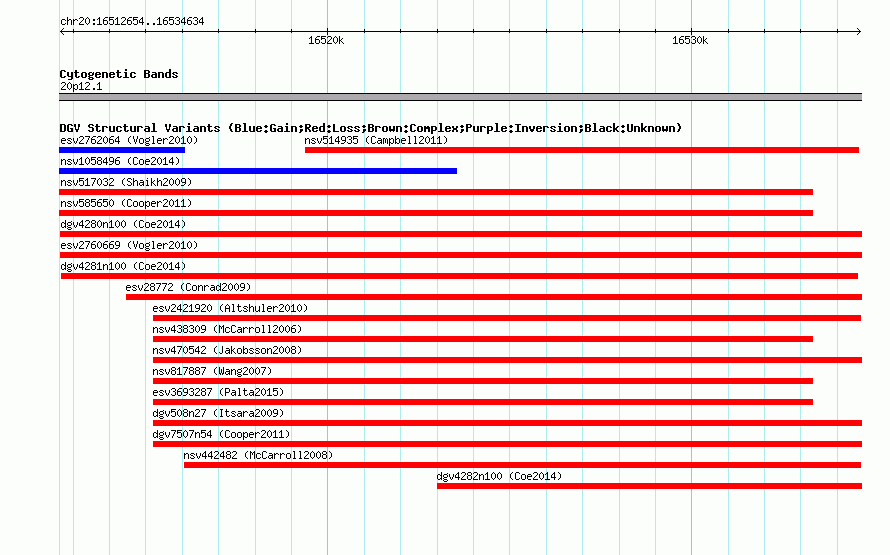
Task: Click the red bar under nsv442482
Action: coord(522,465)
